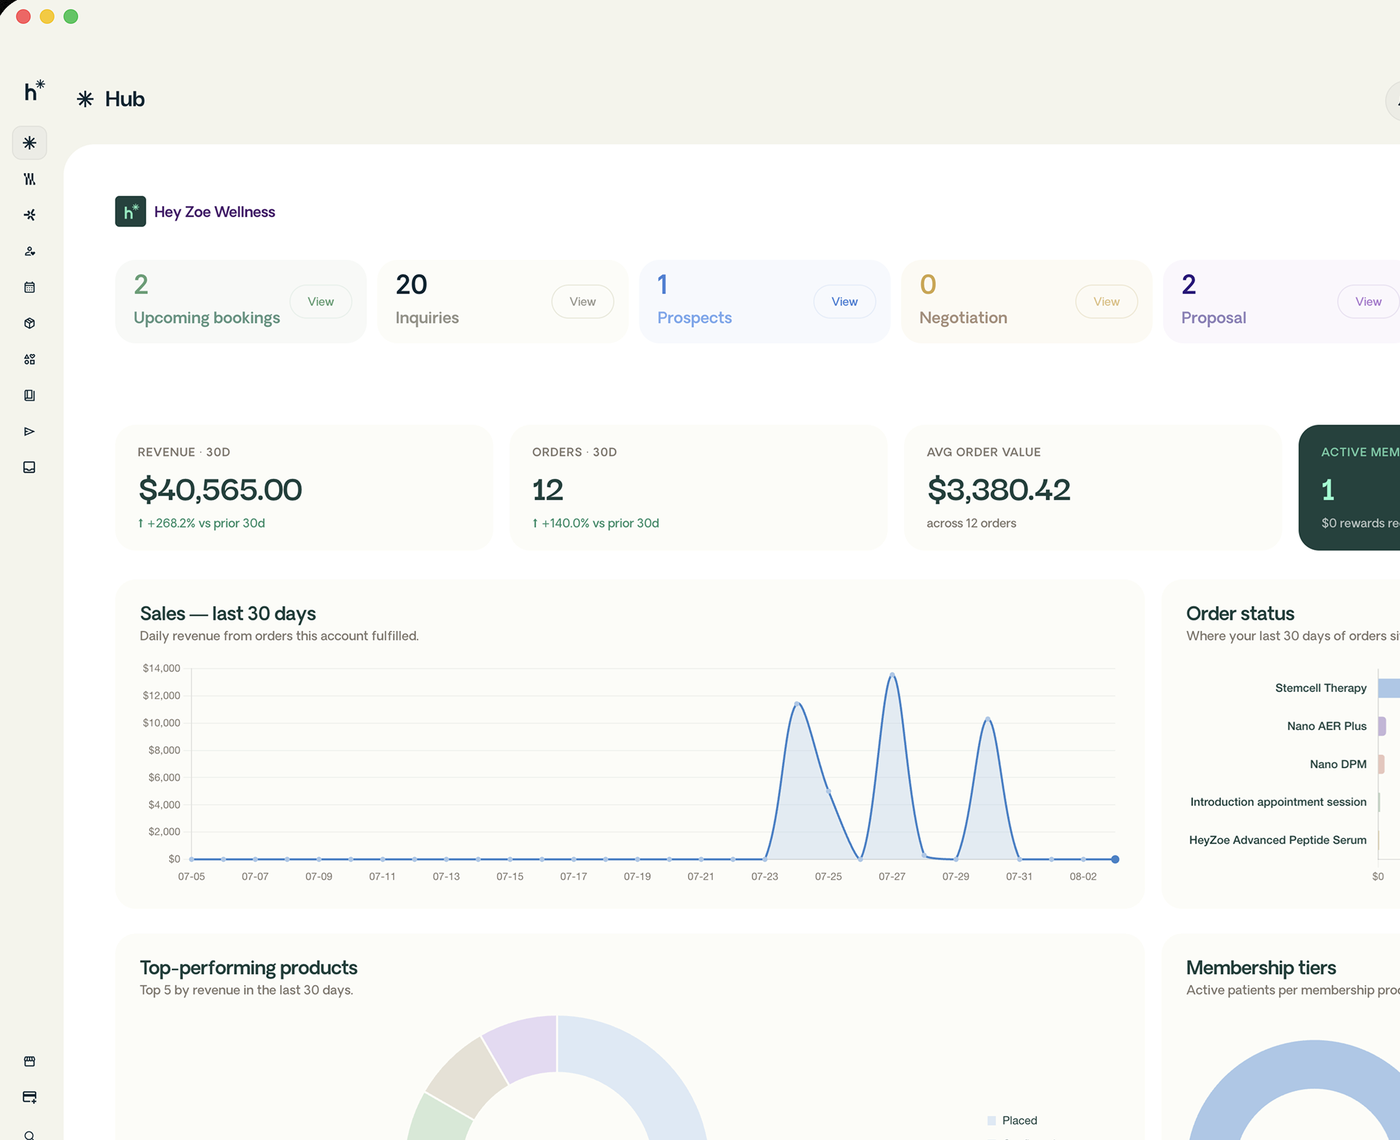Viewport: 1400px width, 1140px height.
Task: Click the beige donut chart segment
Action: click(x=468, y=1078)
